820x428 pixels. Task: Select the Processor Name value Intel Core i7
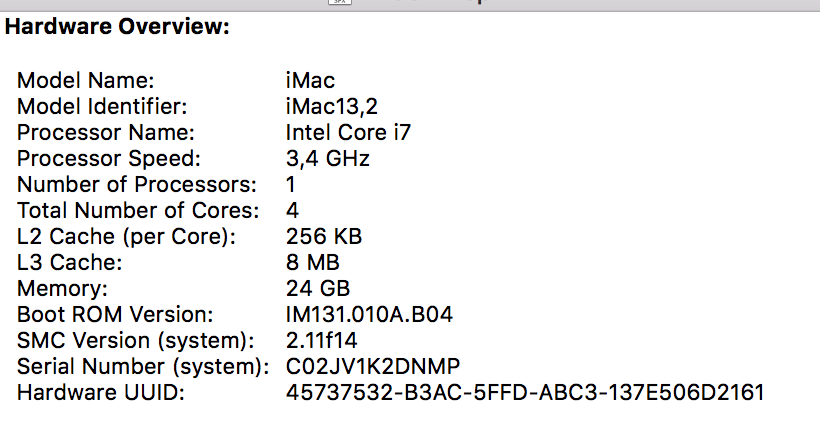click(x=348, y=132)
